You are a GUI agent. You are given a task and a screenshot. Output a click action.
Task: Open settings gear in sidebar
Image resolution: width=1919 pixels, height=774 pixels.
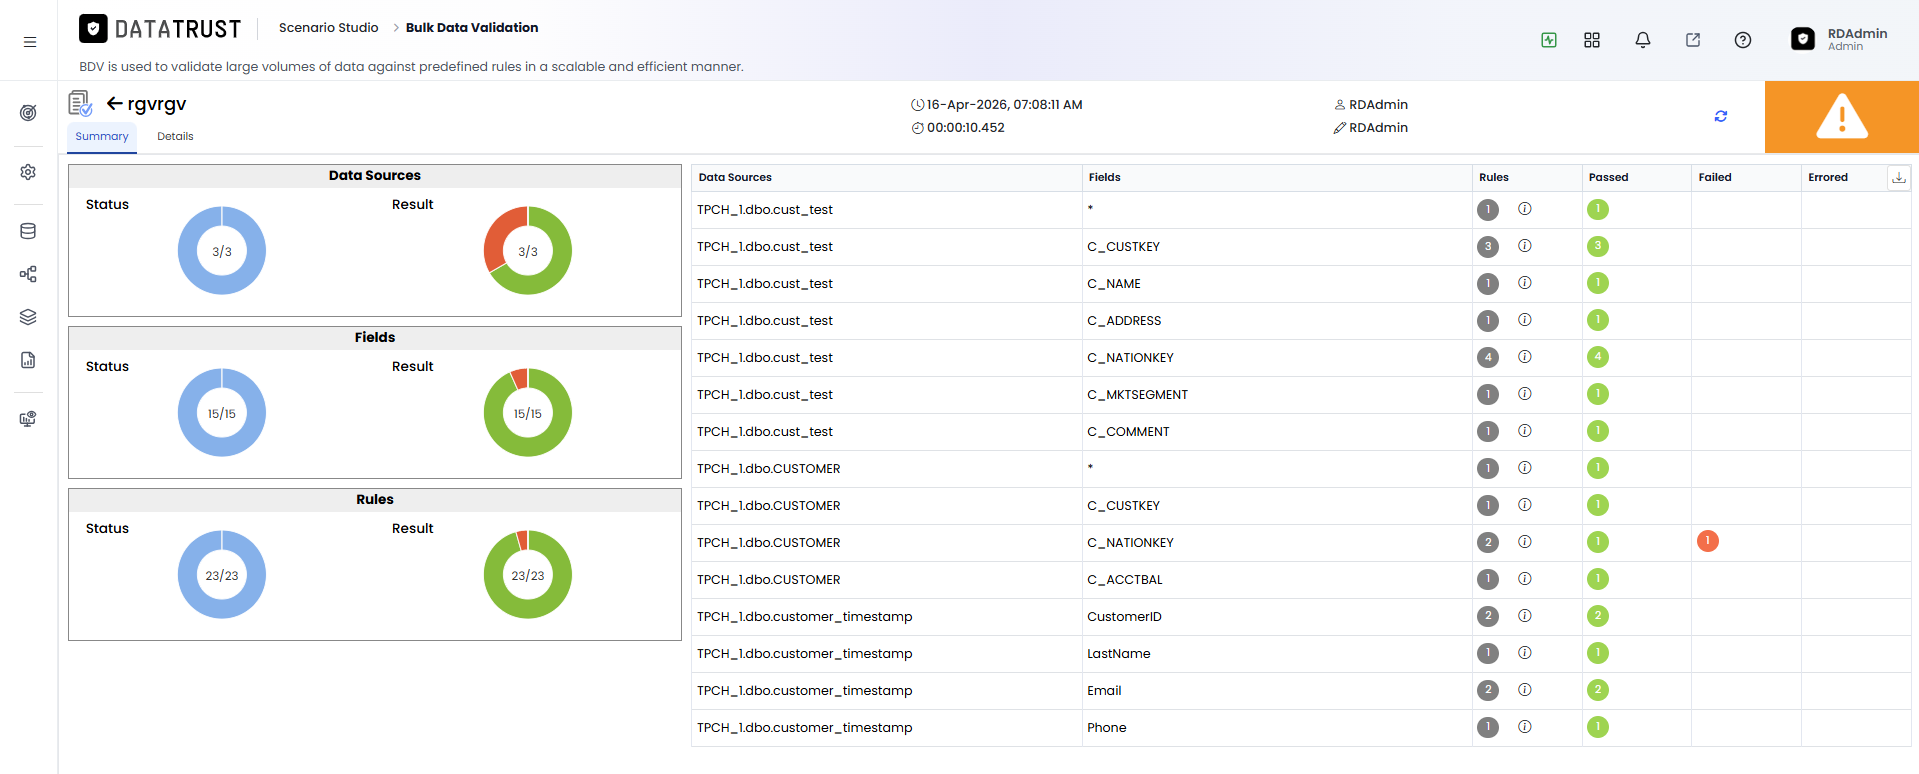coord(28,172)
